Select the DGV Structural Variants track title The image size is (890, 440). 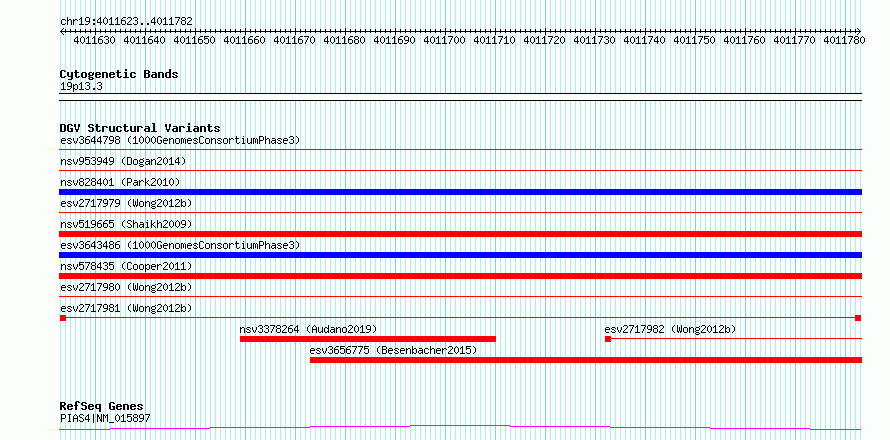coord(140,128)
